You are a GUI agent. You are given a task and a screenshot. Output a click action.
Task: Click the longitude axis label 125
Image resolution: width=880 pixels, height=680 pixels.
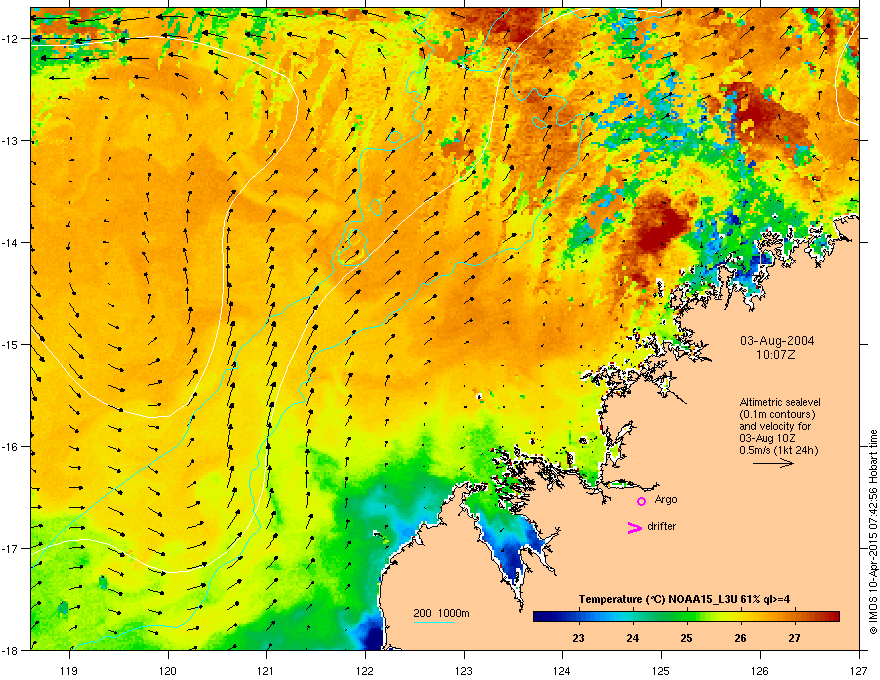(661, 670)
